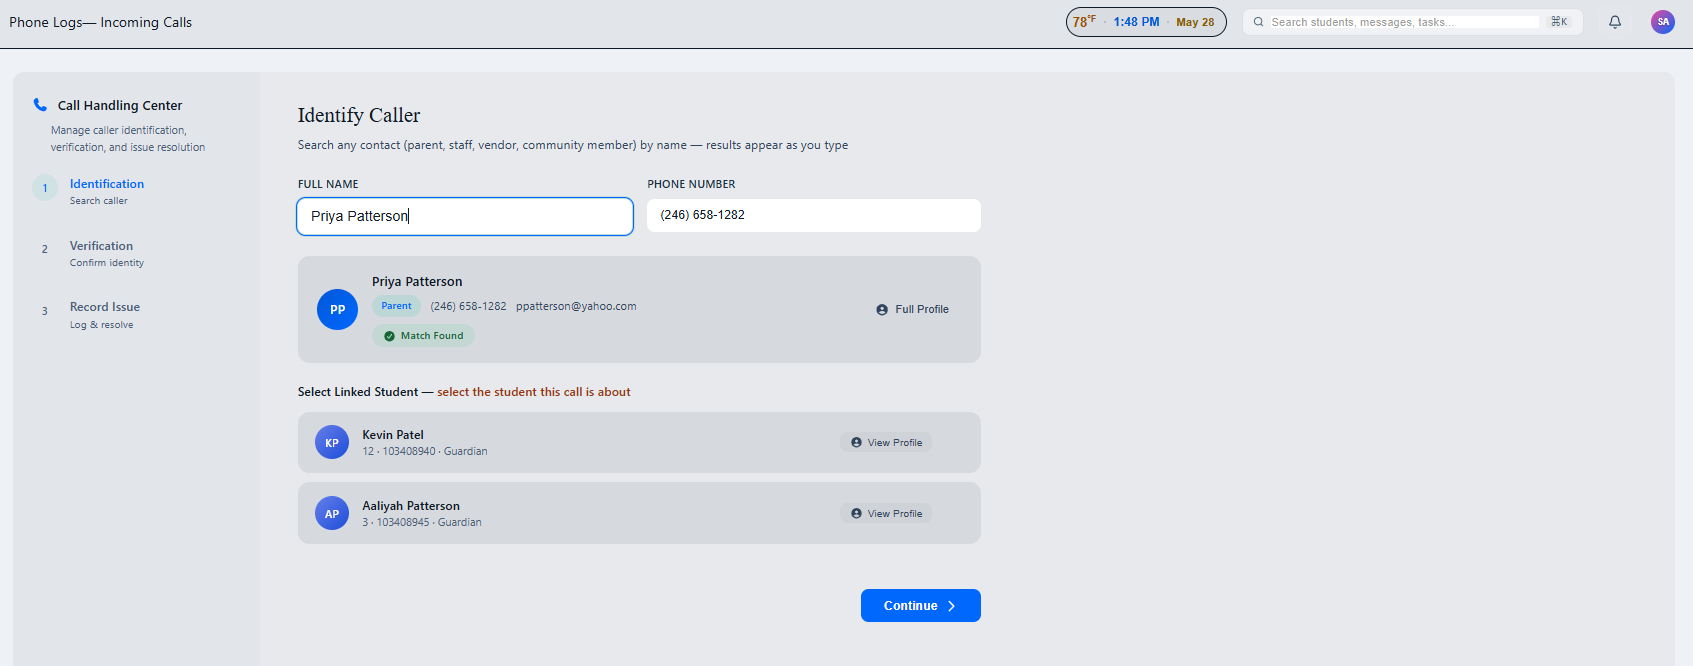Screen dimensions: 1693x666
Task: Click the AP avatar for Aaliyah Patterson
Action: pos(332,513)
